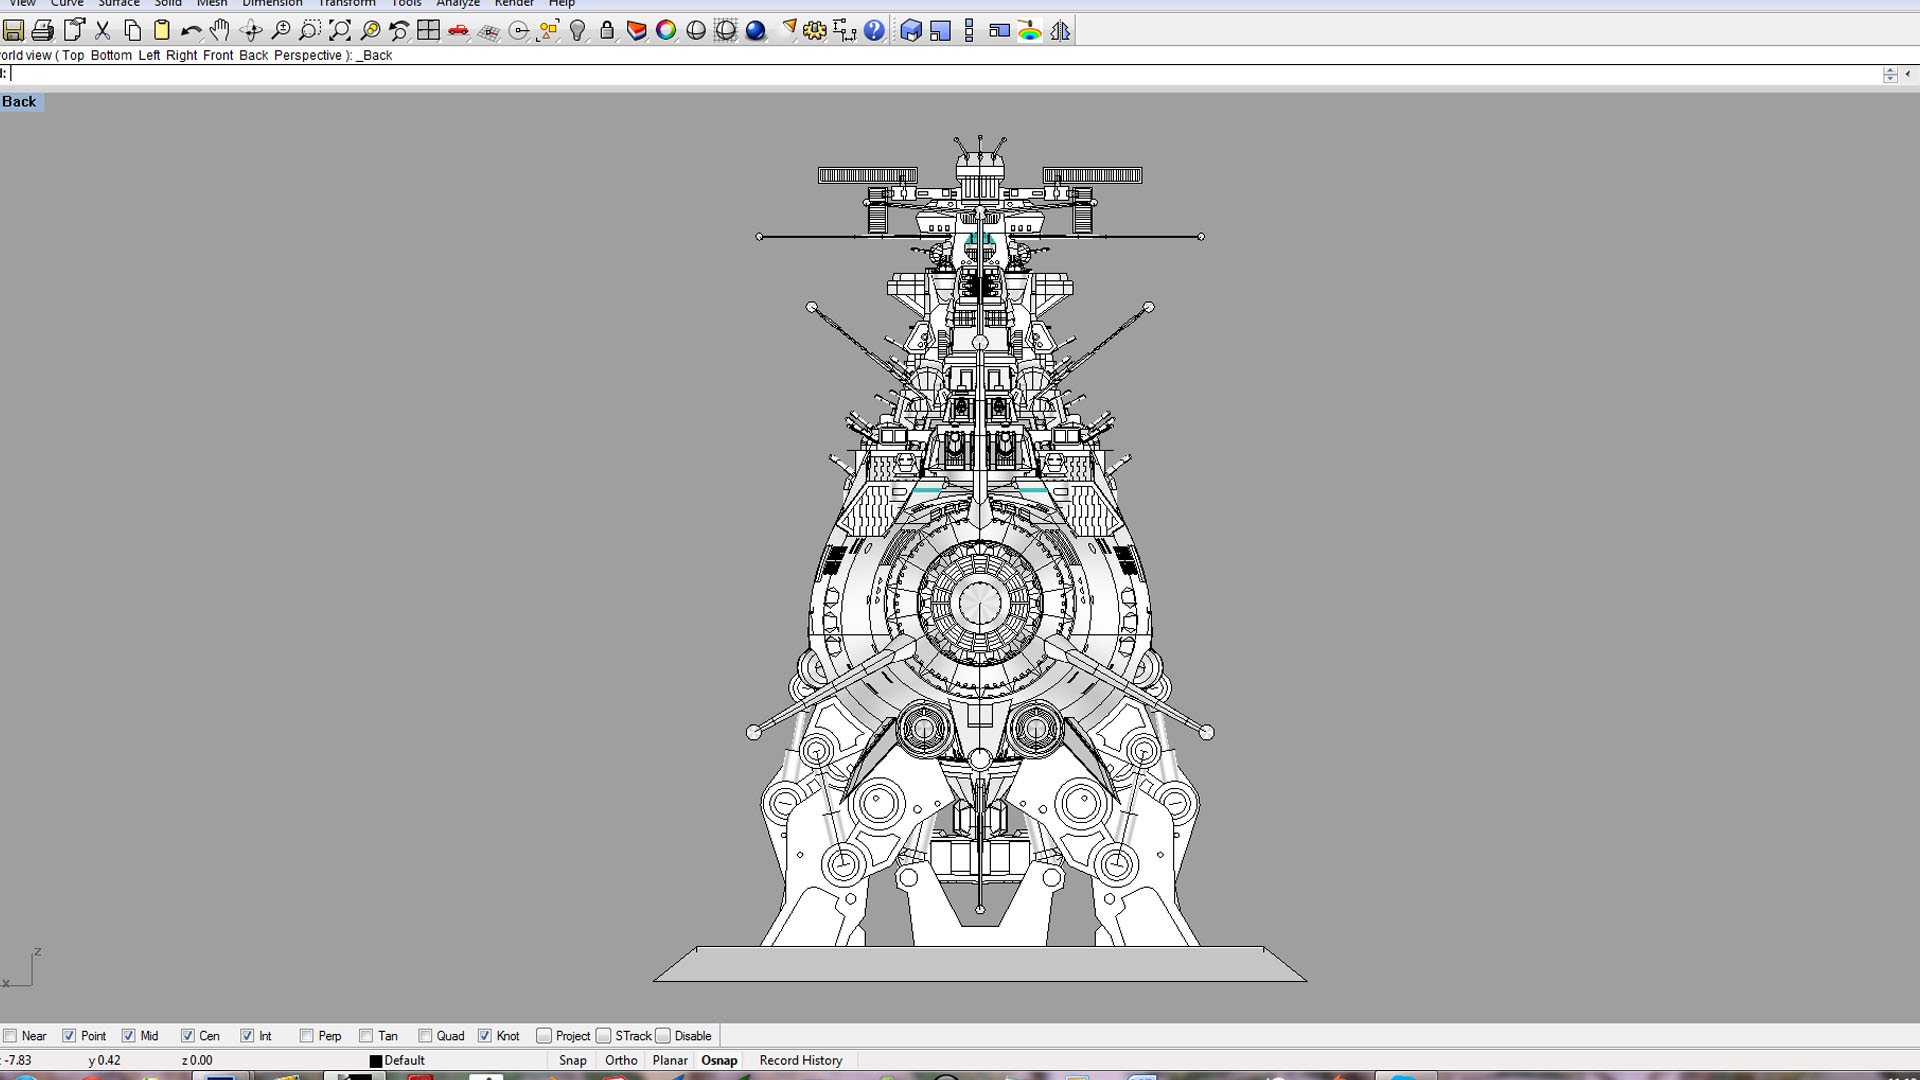Choose the Bottom view command option
Viewport: 1920px width, 1080px height.
(111, 55)
